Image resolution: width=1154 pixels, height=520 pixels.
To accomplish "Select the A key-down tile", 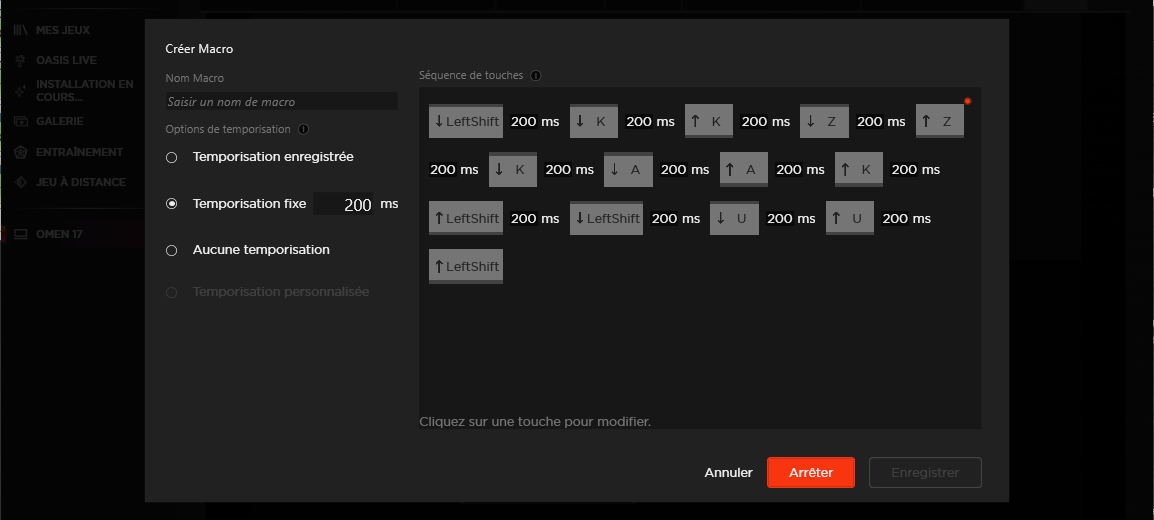I will pos(628,169).
